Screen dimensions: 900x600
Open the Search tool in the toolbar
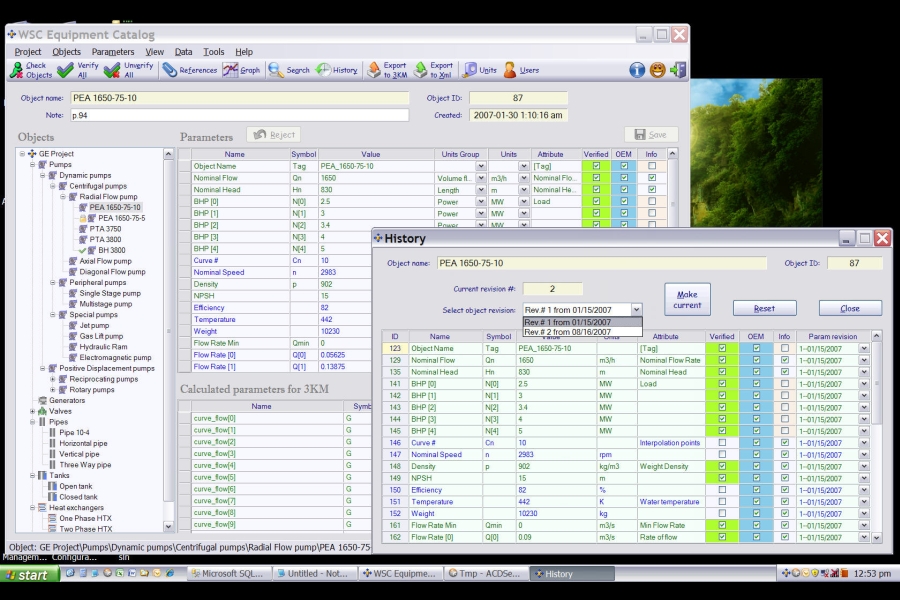click(x=289, y=70)
